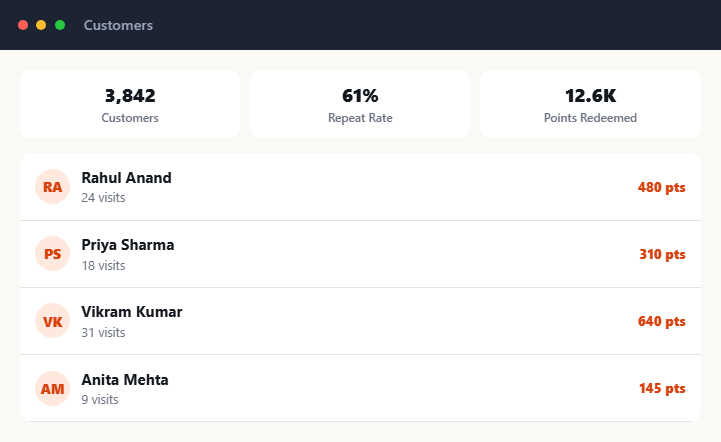
Task: Open the 3,842 Customers stat card
Action: [x=130, y=104]
